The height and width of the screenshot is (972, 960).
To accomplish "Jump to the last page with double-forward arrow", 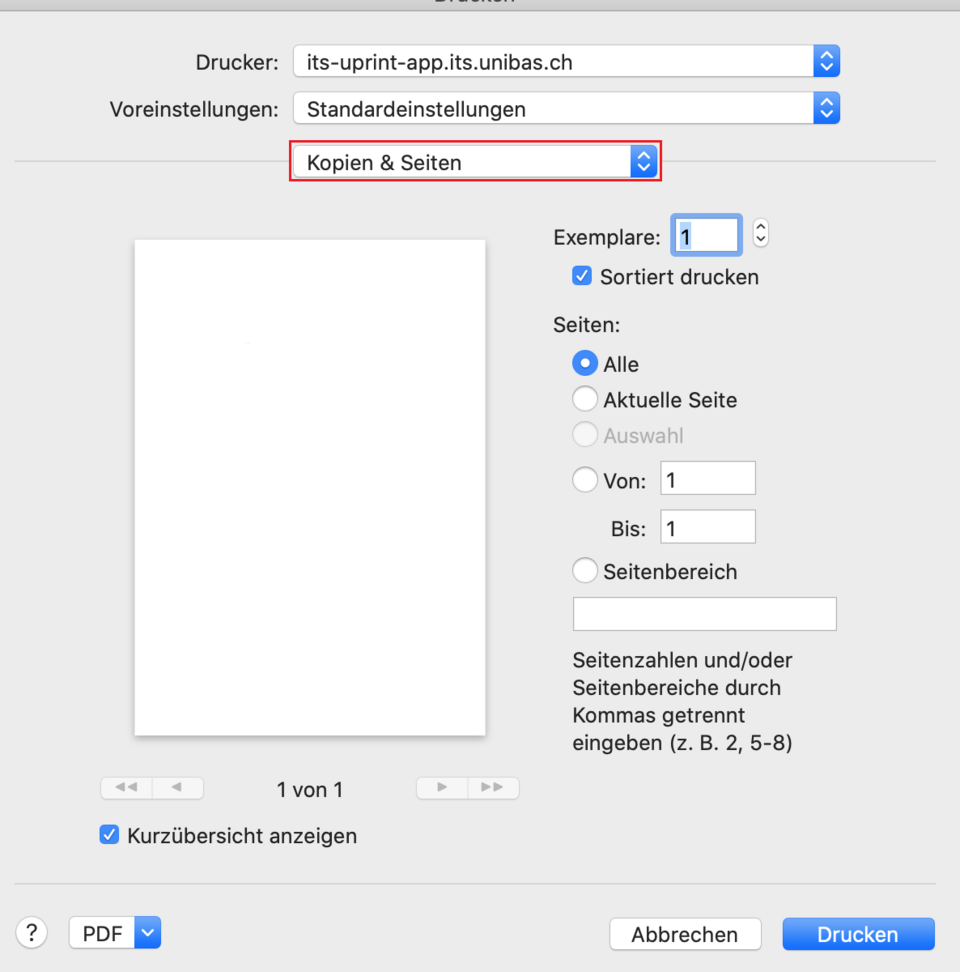I will click(x=493, y=788).
